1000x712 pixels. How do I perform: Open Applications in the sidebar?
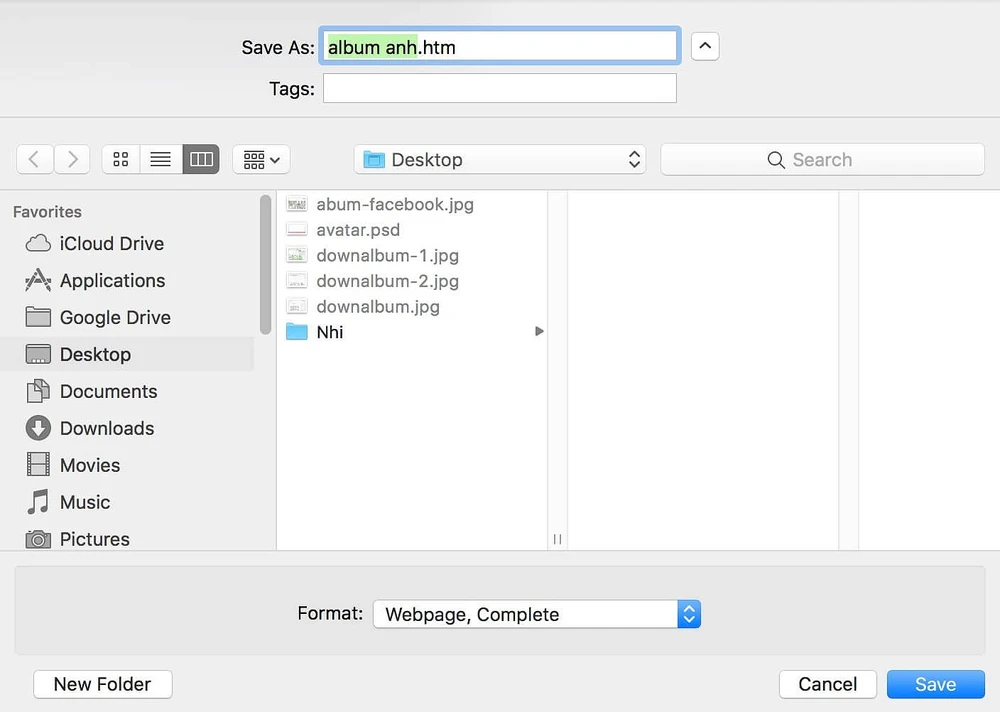click(112, 281)
